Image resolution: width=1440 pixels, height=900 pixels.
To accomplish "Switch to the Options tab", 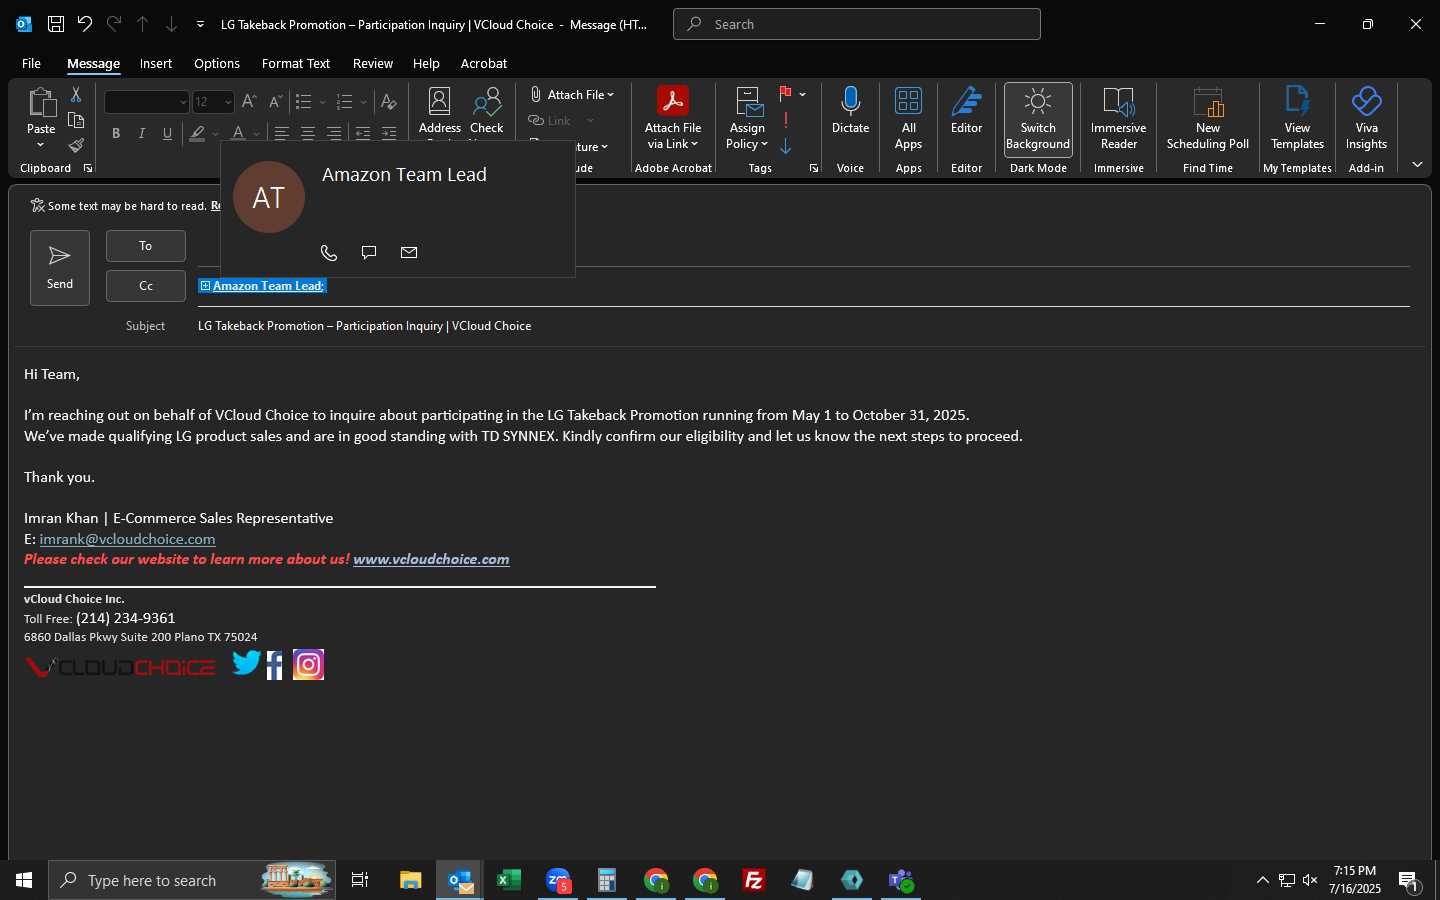I will (x=217, y=63).
